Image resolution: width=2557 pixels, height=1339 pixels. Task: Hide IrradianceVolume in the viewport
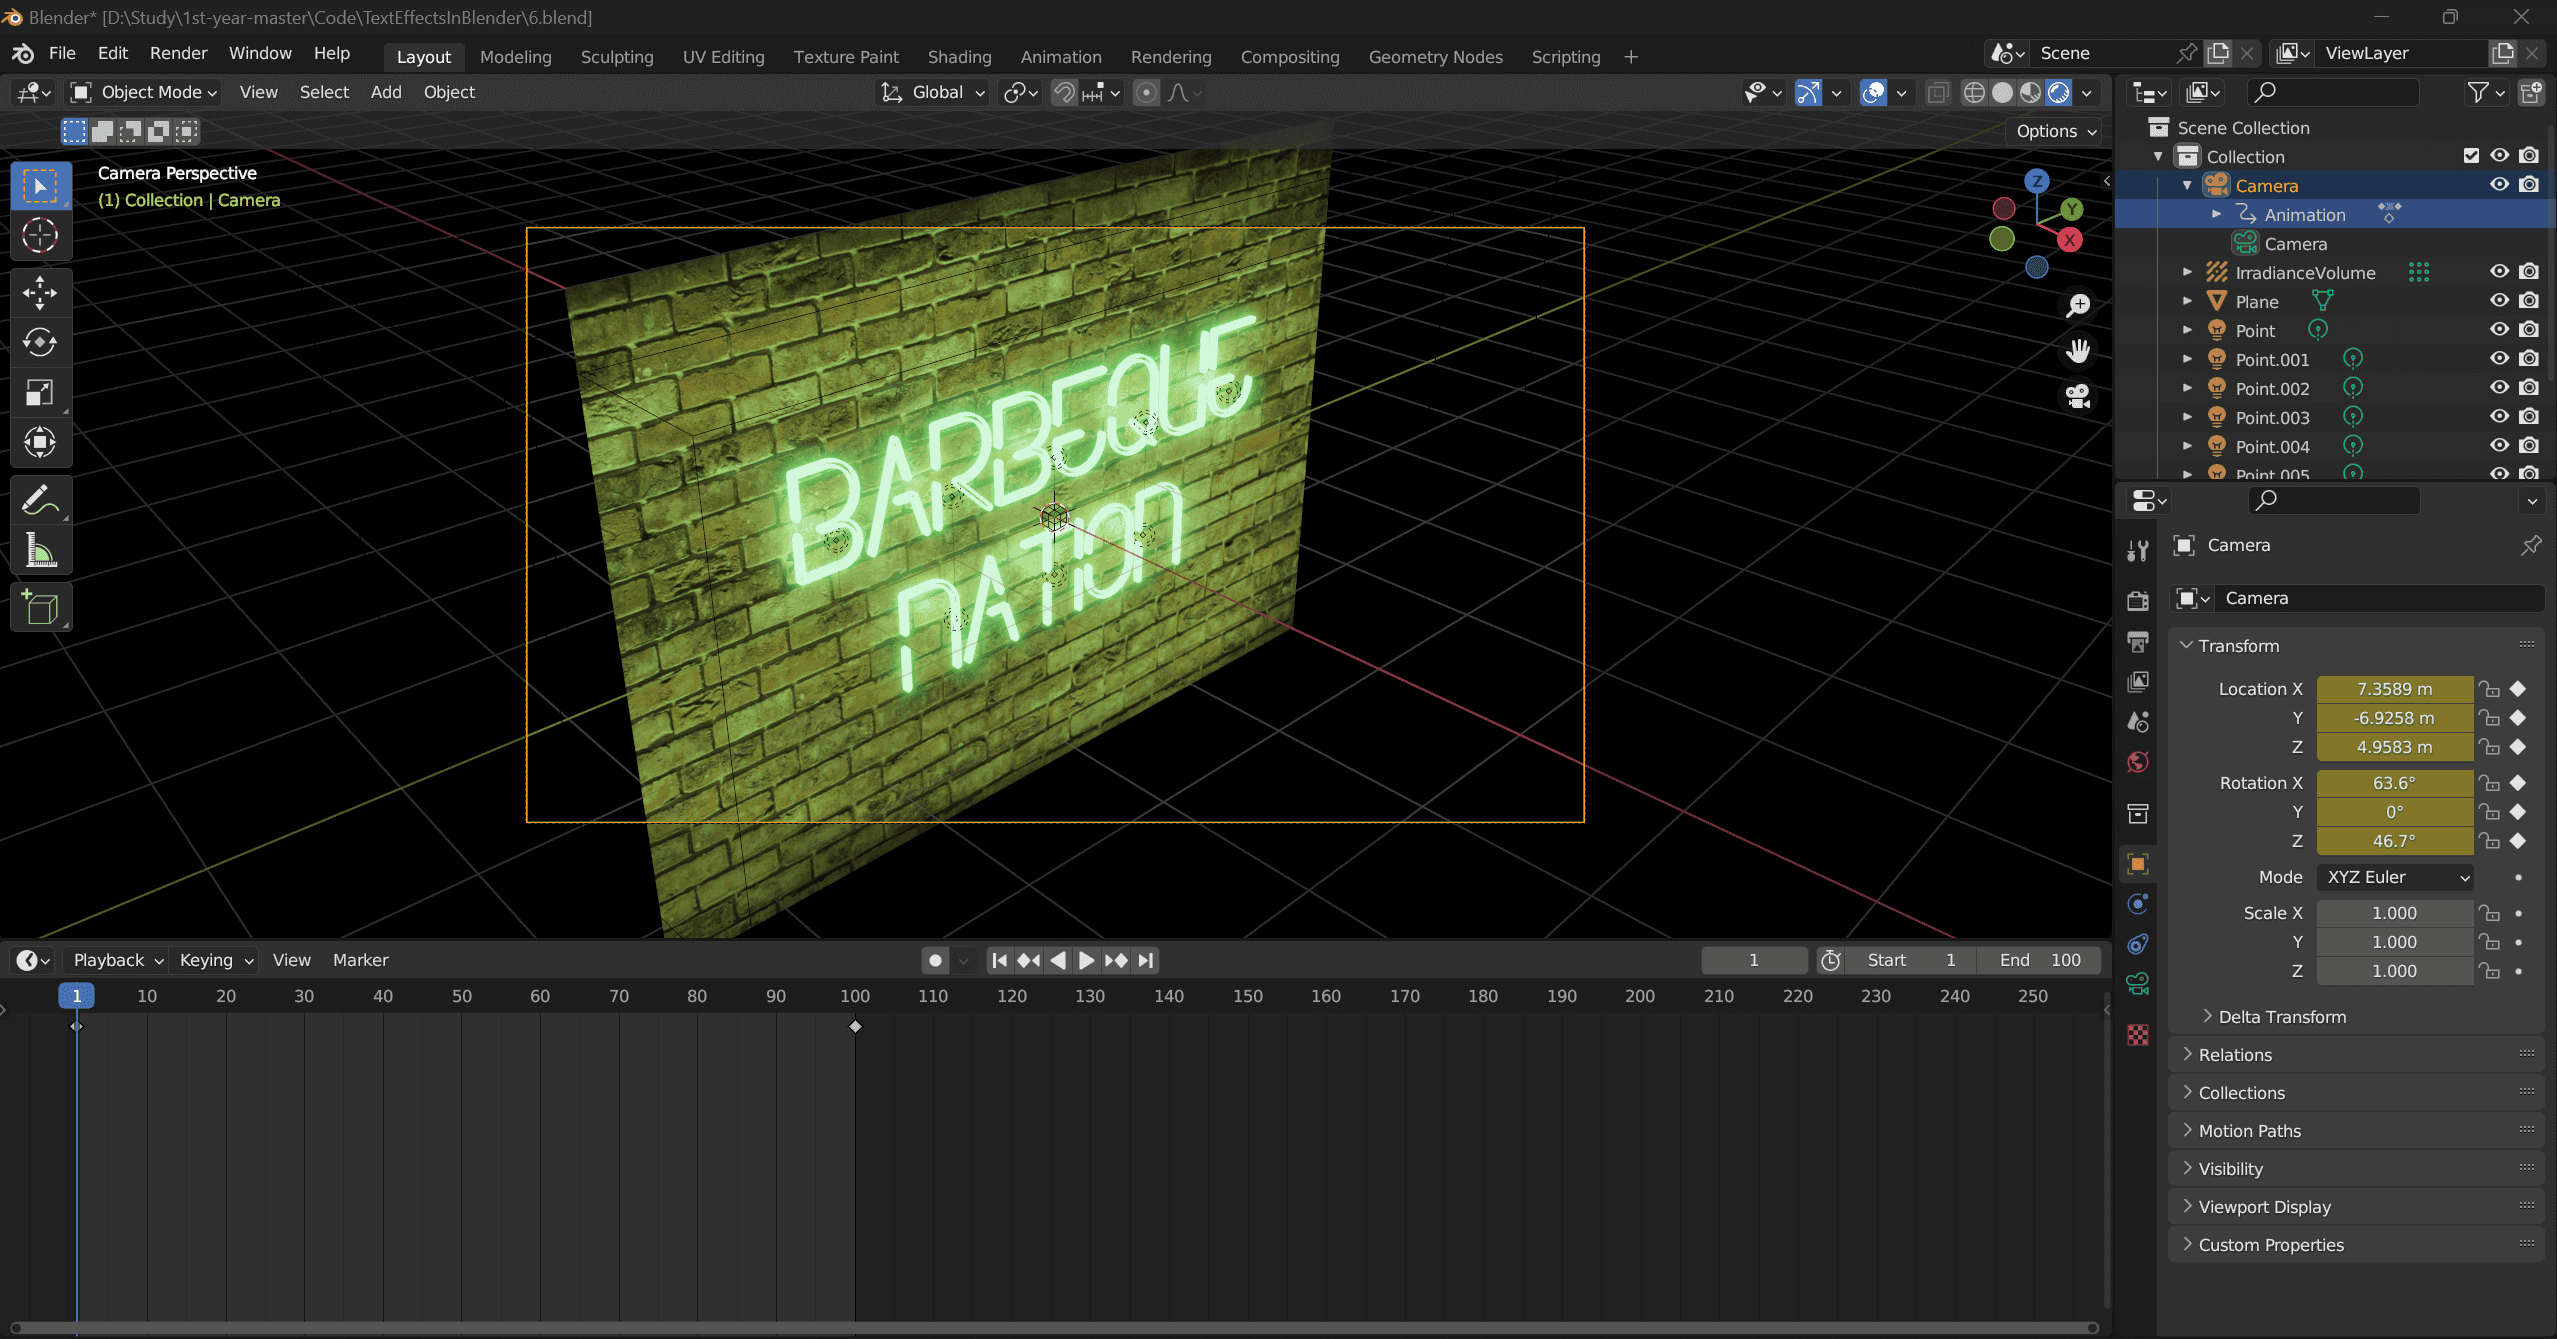tap(2499, 272)
